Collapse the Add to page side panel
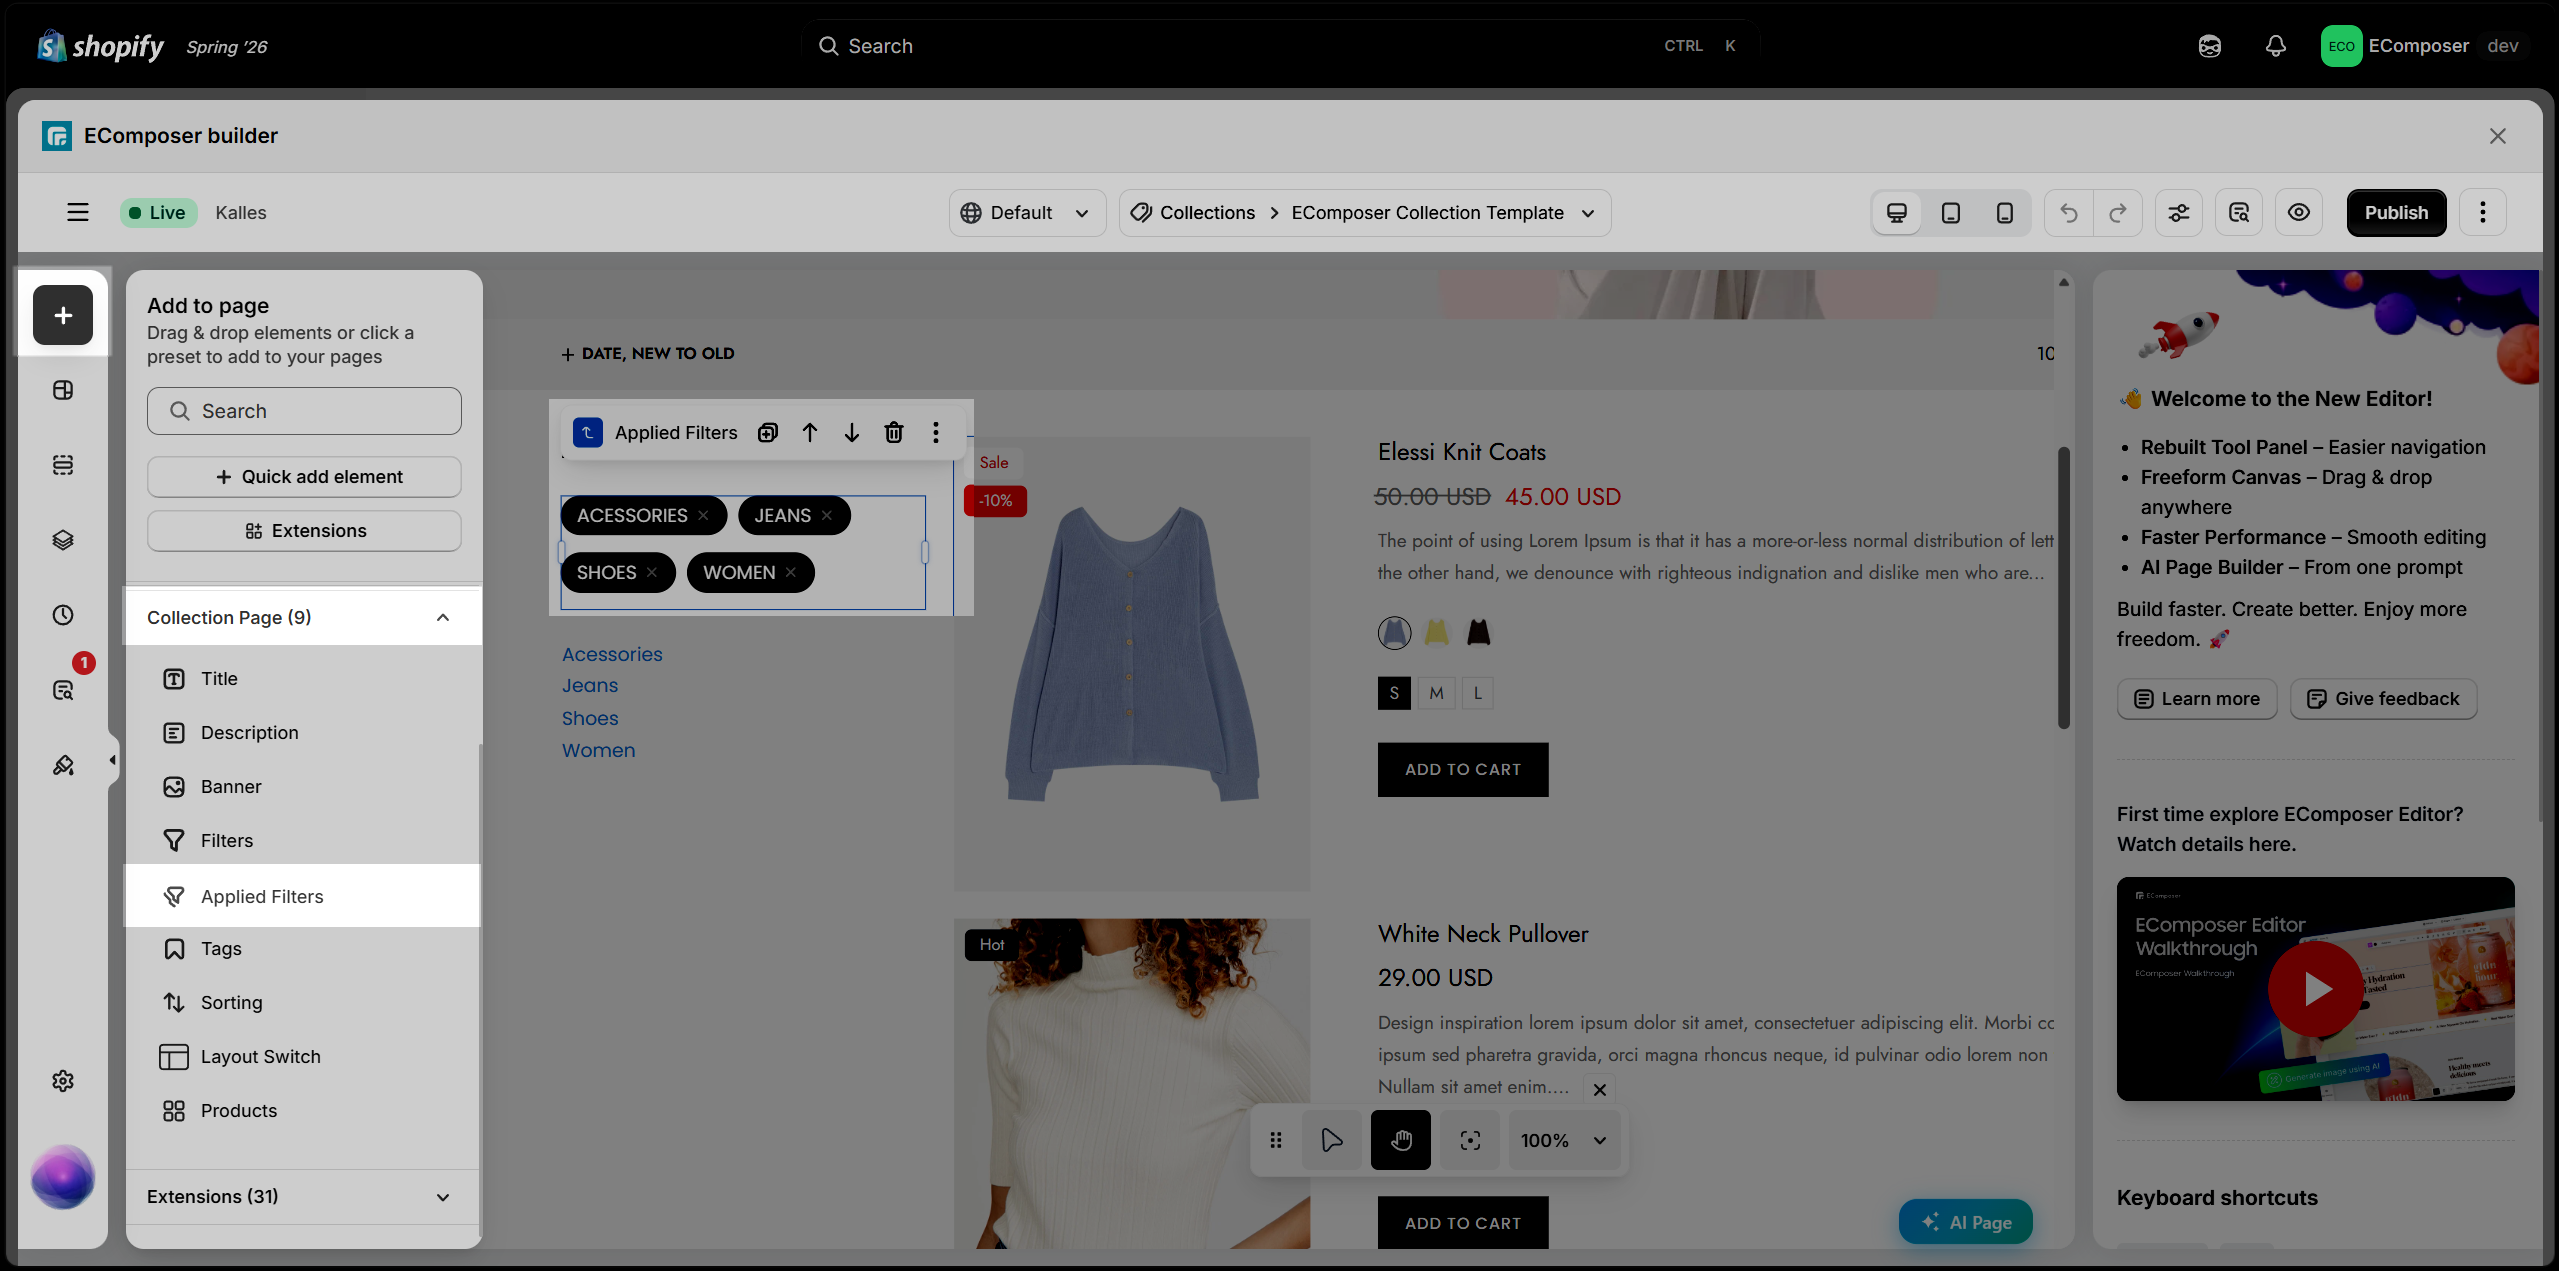The image size is (2559, 1271). 113,761
